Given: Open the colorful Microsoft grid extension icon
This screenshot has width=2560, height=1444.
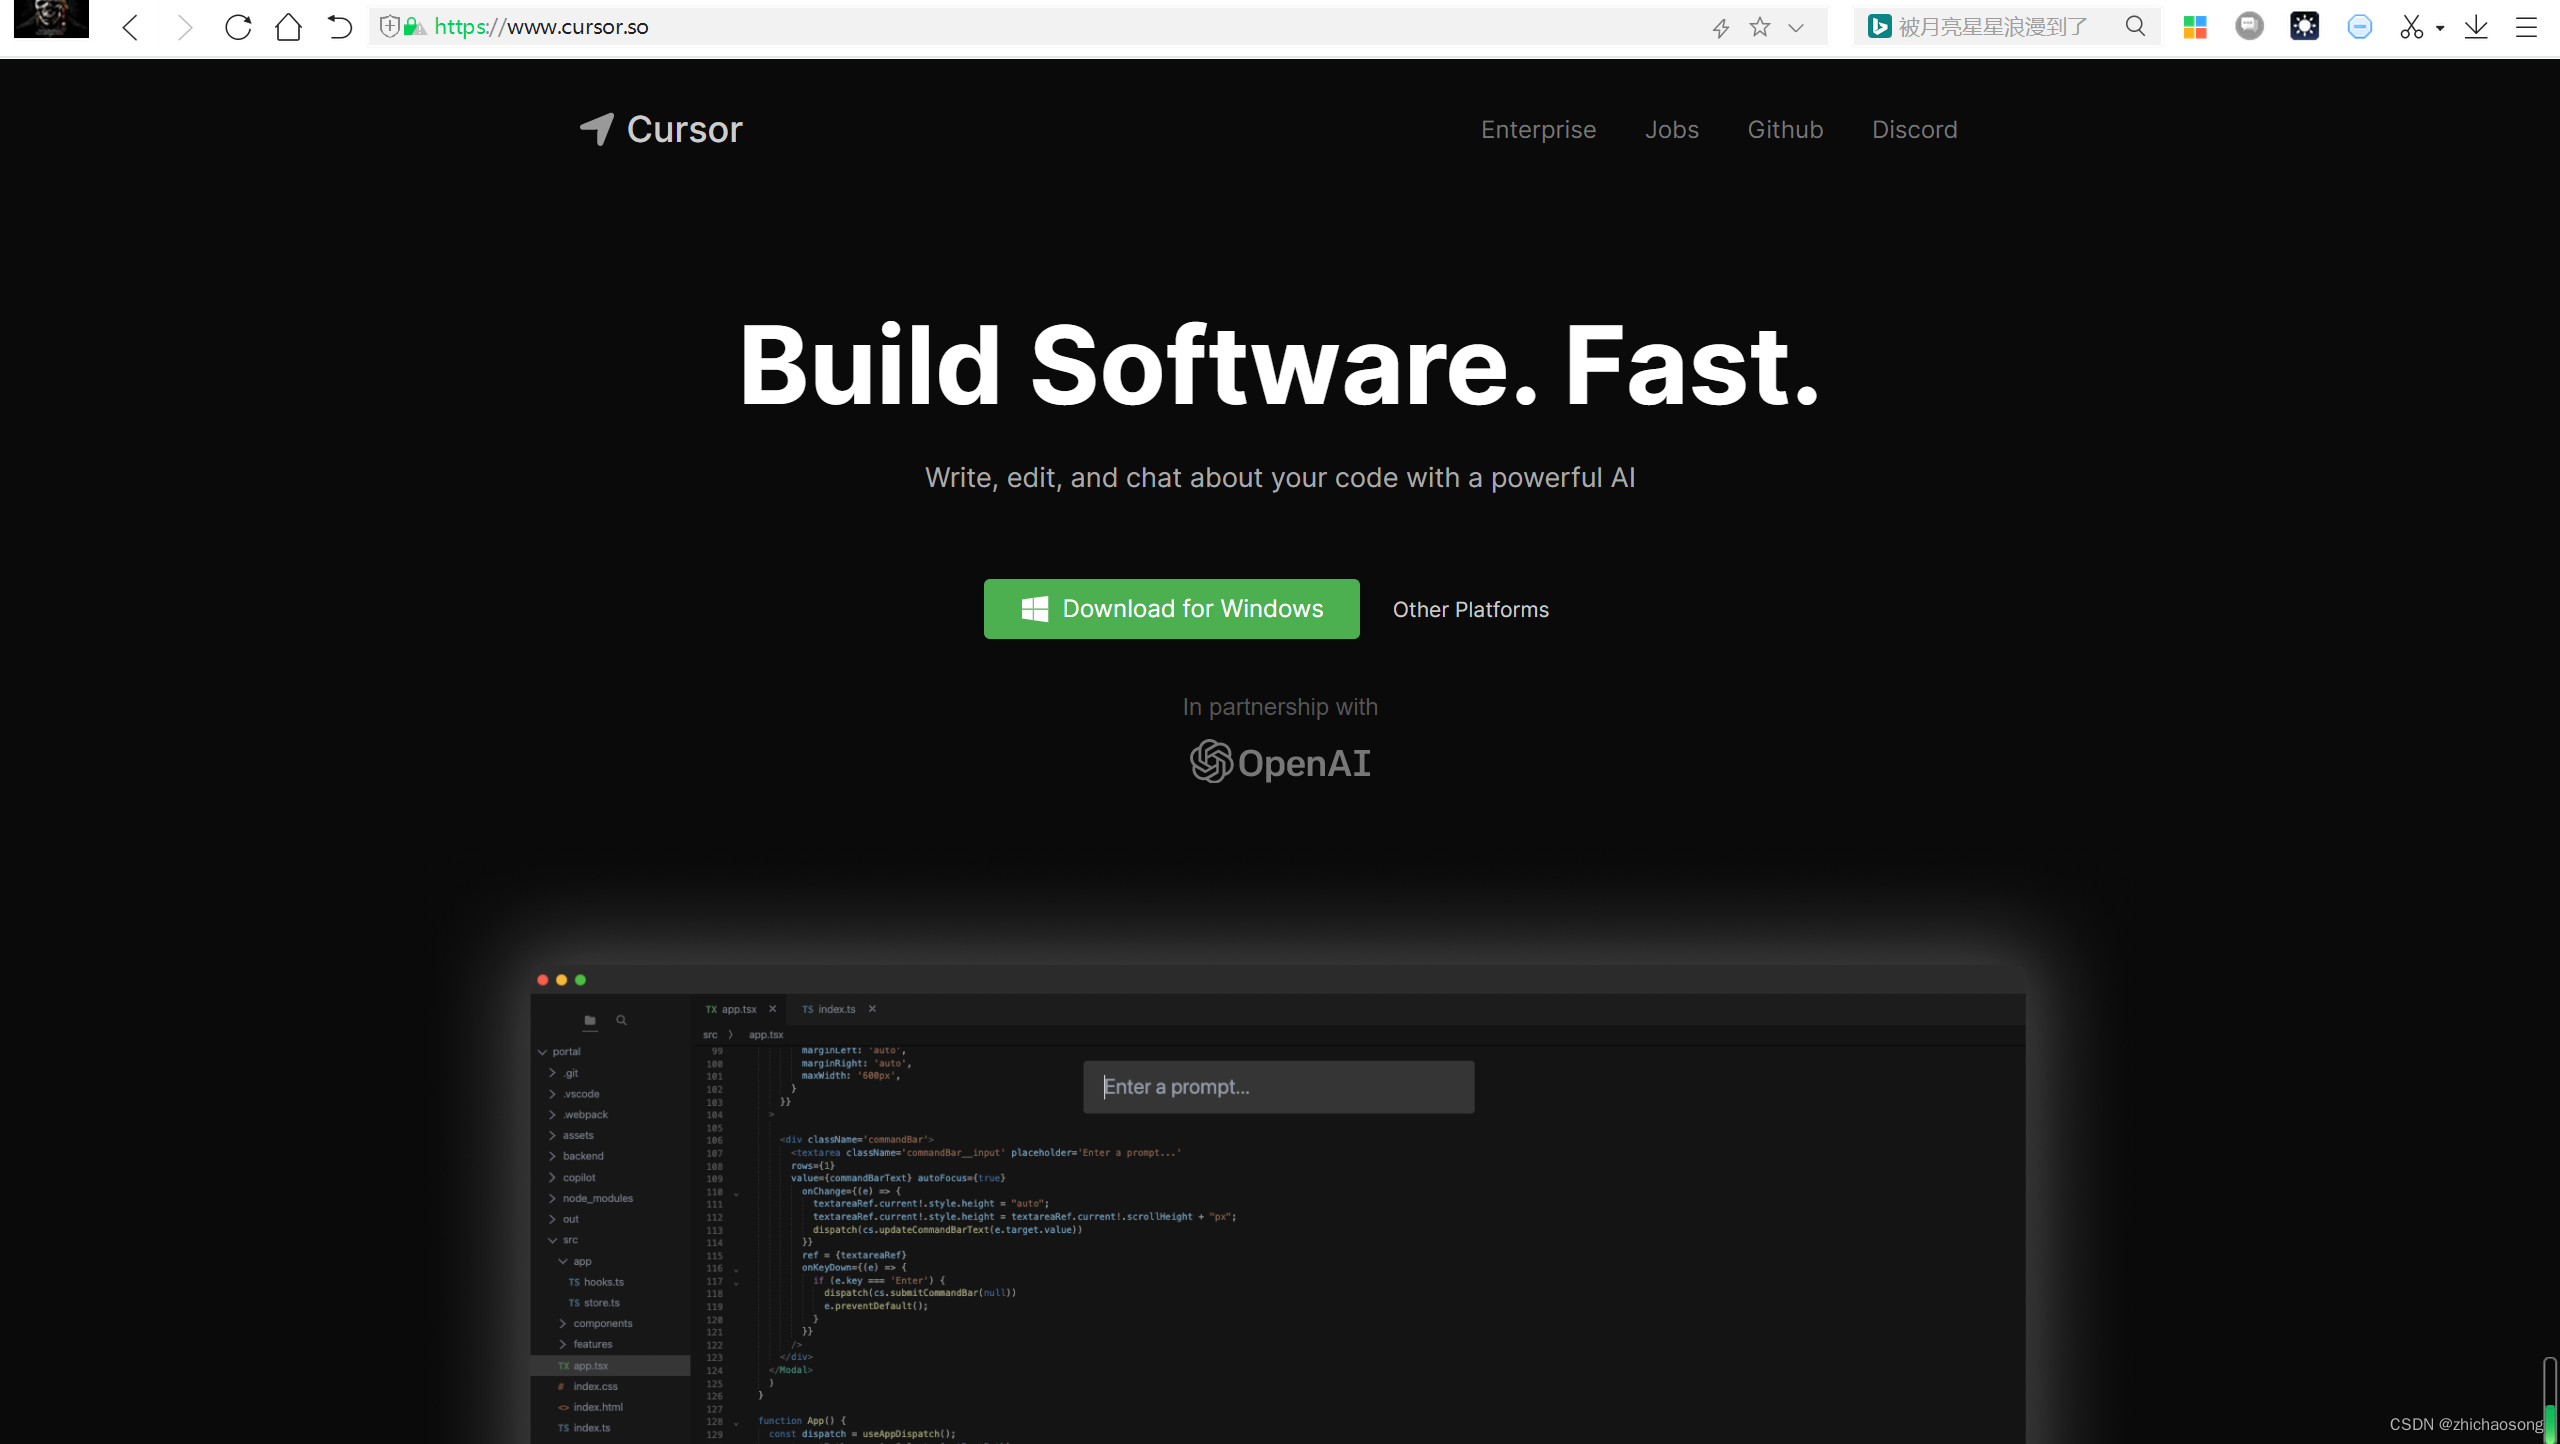Looking at the screenshot, I should (2195, 27).
